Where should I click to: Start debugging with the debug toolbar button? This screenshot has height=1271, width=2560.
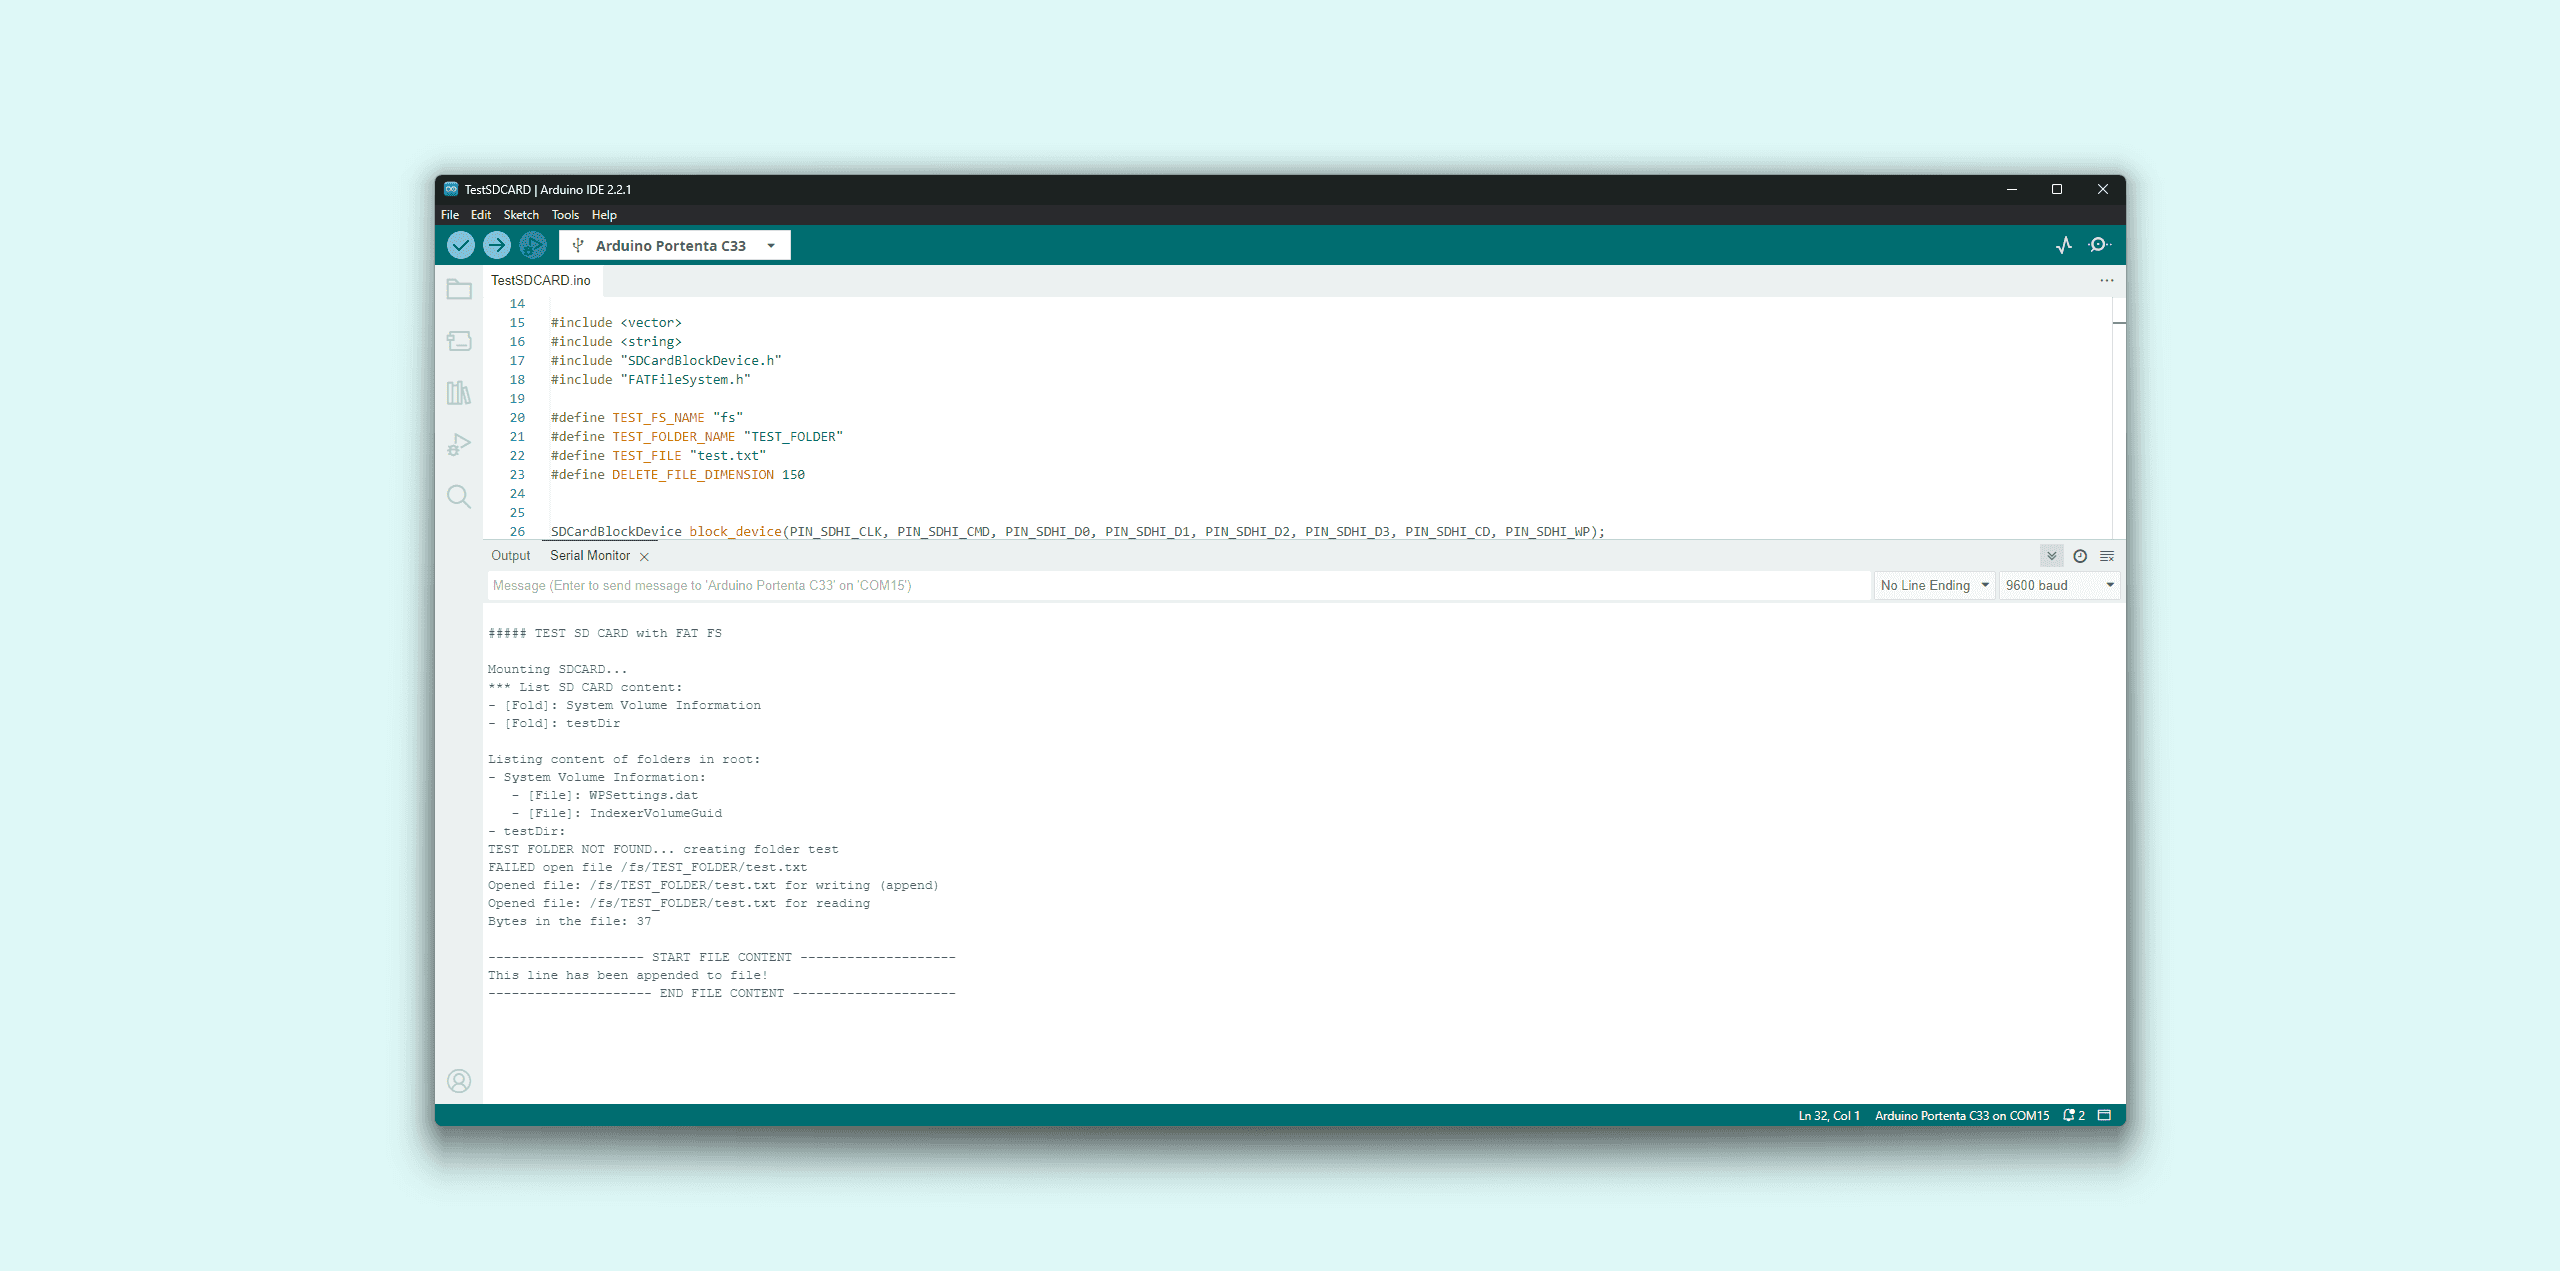(532, 245)
